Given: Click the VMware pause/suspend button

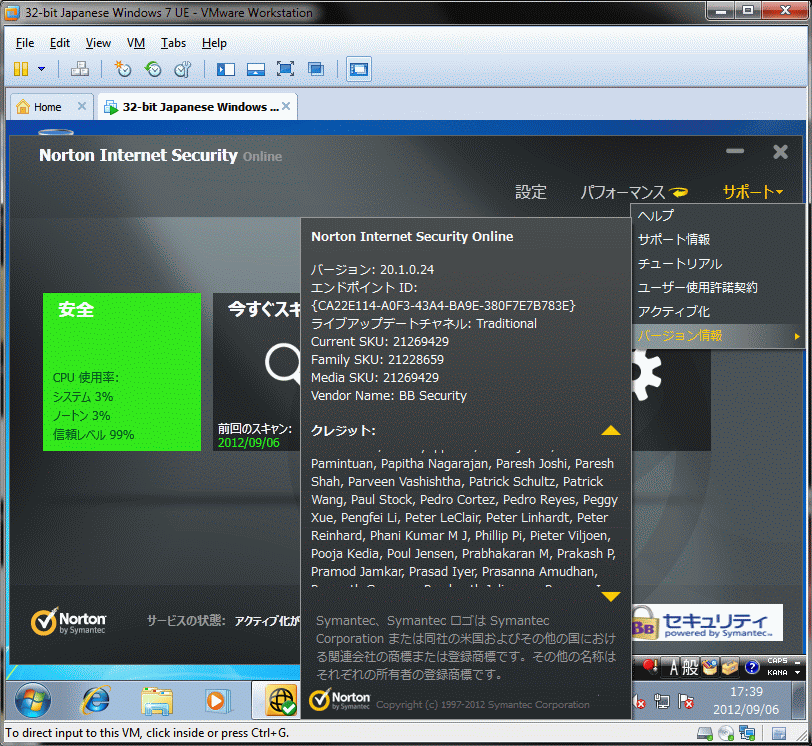Looking at the screenshot, I should coord(21,69).
